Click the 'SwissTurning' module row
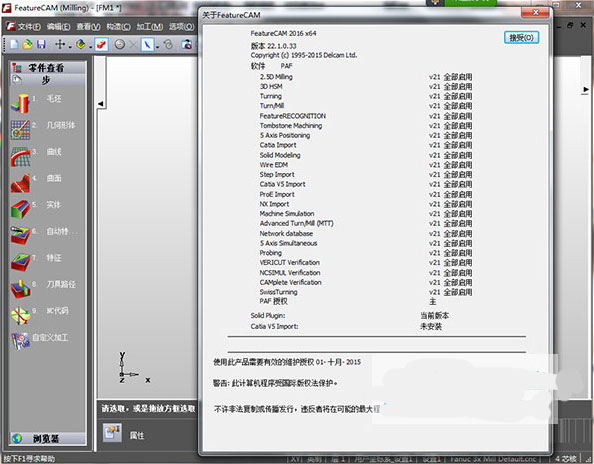The height and width of the screenshot is (464, 594). [366, 292]
